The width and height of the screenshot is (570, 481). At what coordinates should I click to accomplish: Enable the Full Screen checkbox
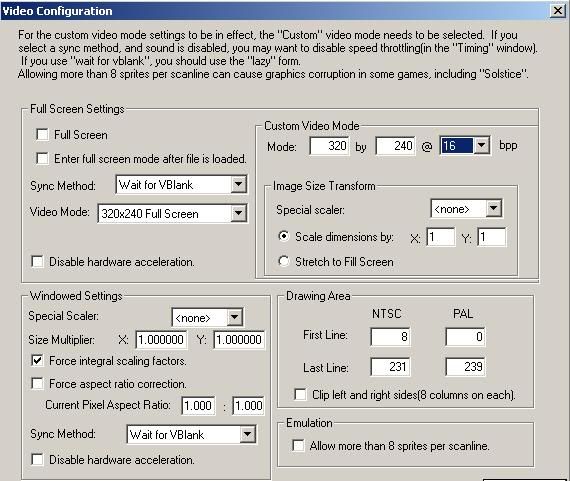pyautogui.click(x=43, y=135)
